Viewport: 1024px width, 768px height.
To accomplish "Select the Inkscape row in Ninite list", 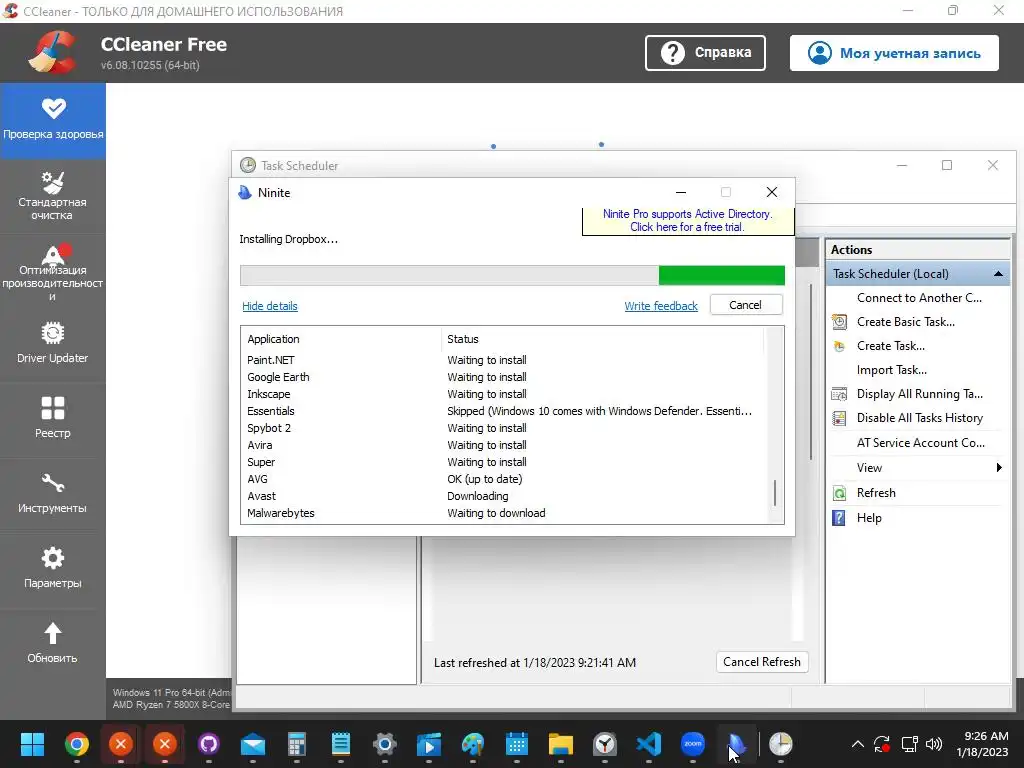I will 503,394.
